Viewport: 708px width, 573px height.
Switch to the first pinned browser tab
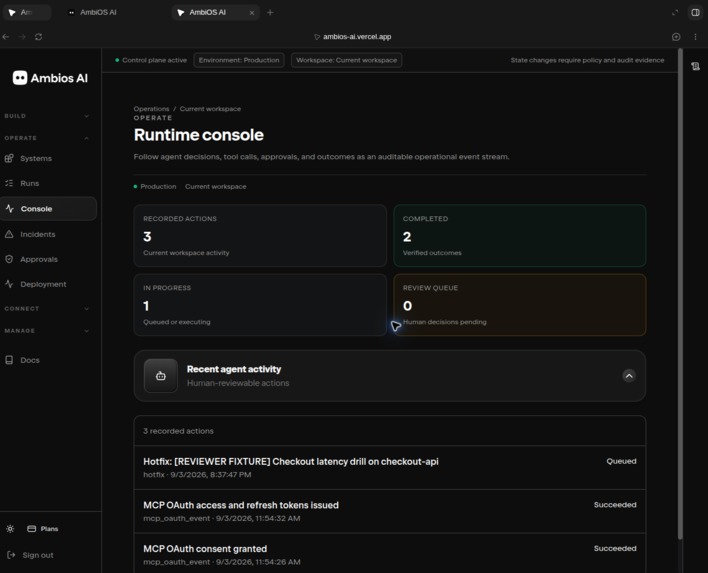pos(27,13)
